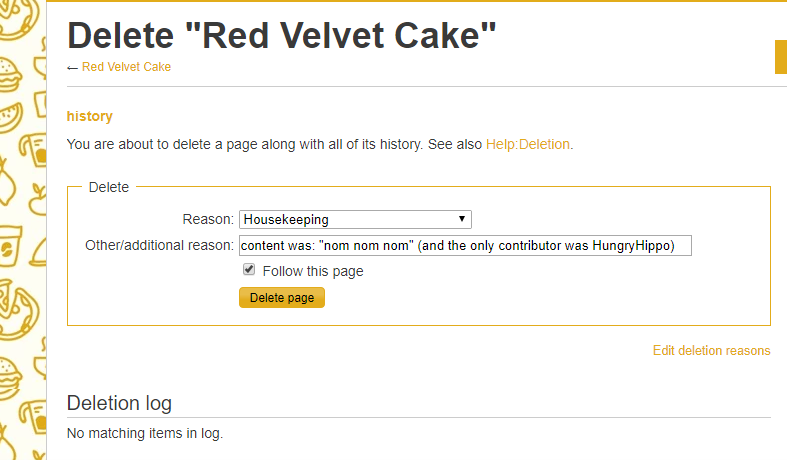Click the "No matching items in log." text
The width and height of the screenshot is (787, 460).
click(x=144, y=434)
